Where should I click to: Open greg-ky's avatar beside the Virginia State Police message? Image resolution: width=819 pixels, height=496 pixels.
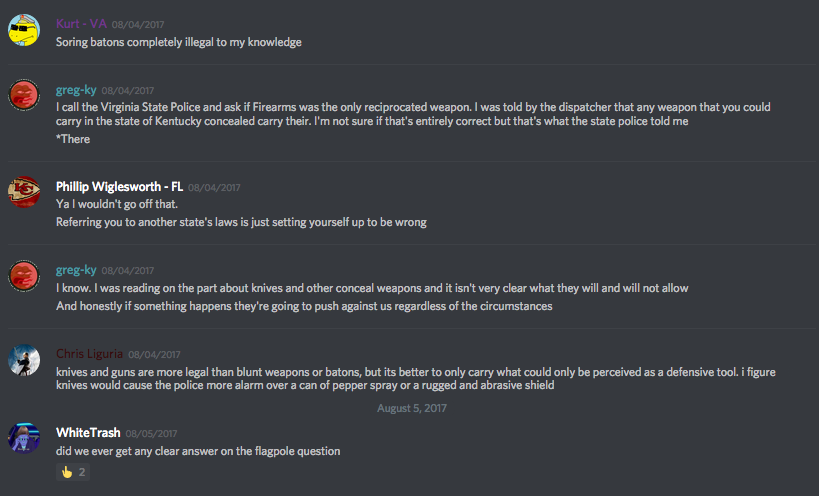coord(24,96)
